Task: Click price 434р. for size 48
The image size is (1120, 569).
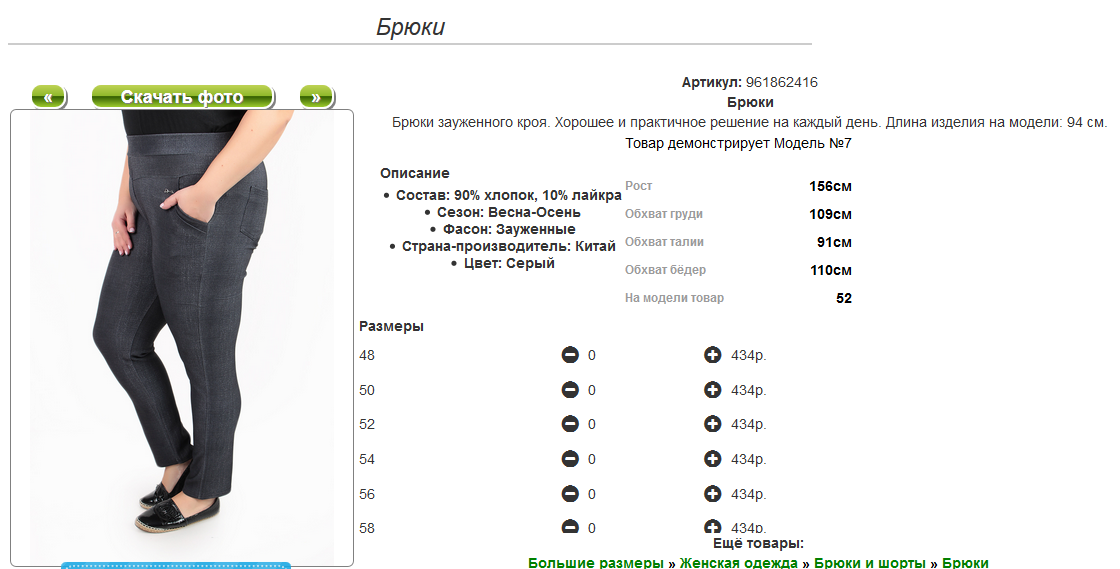Action: 749,356
